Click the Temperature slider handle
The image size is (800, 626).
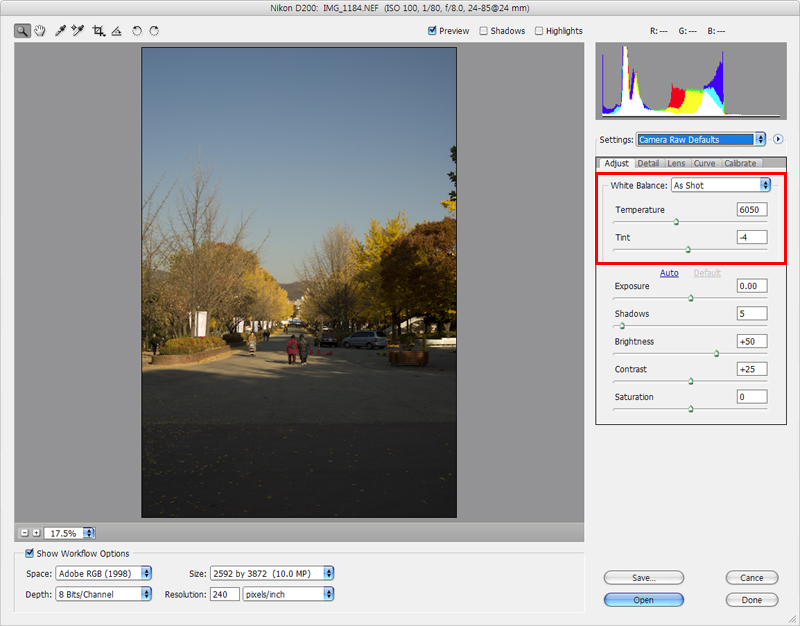pyautogui.click(x=676, y=222)
